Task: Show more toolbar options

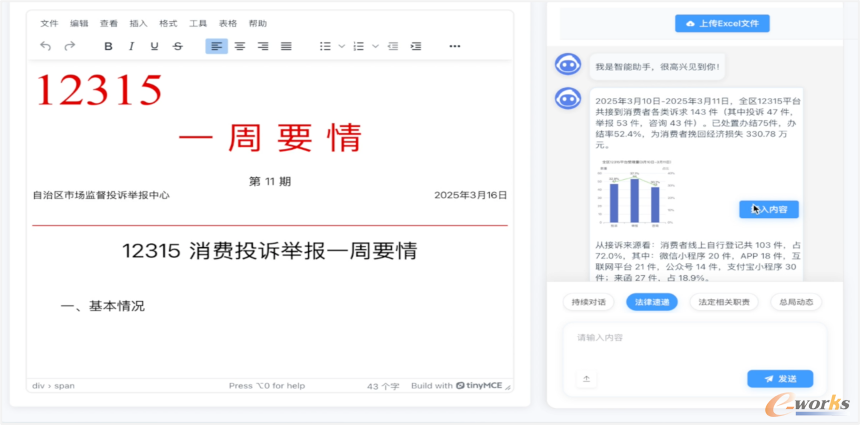Action: (x=455, y=46)
